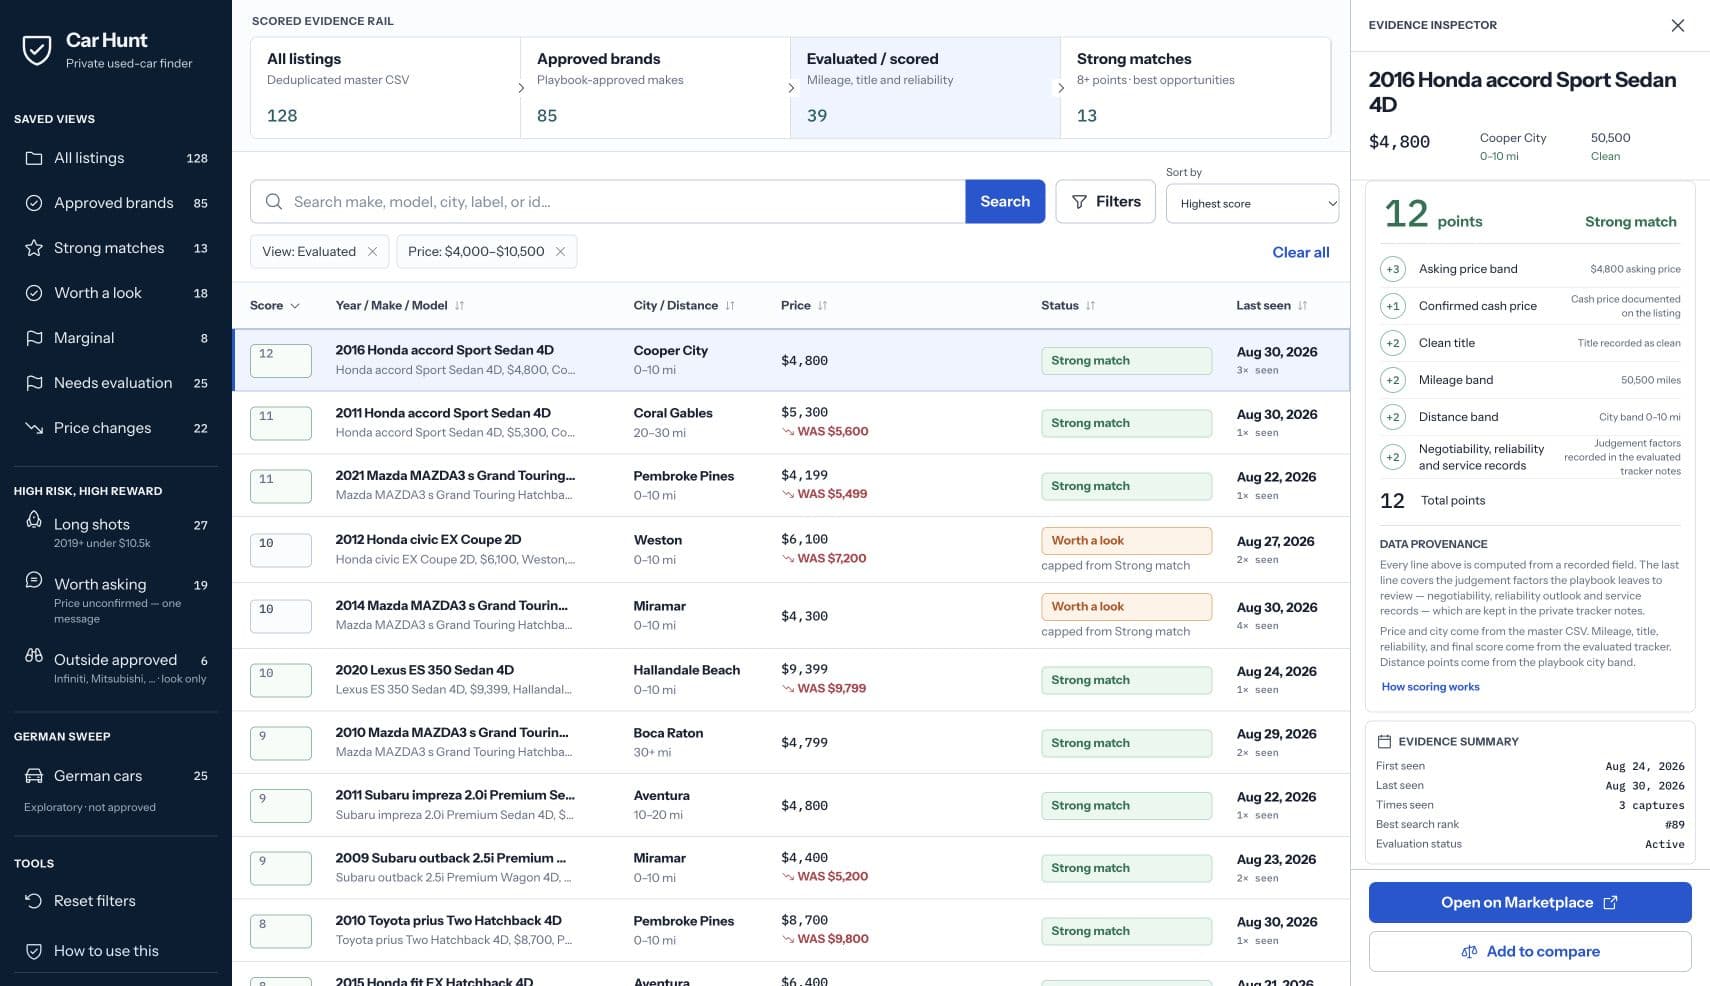Remove the View: Evaluated filter chip

pyautogui.click(x=372, y=252)
